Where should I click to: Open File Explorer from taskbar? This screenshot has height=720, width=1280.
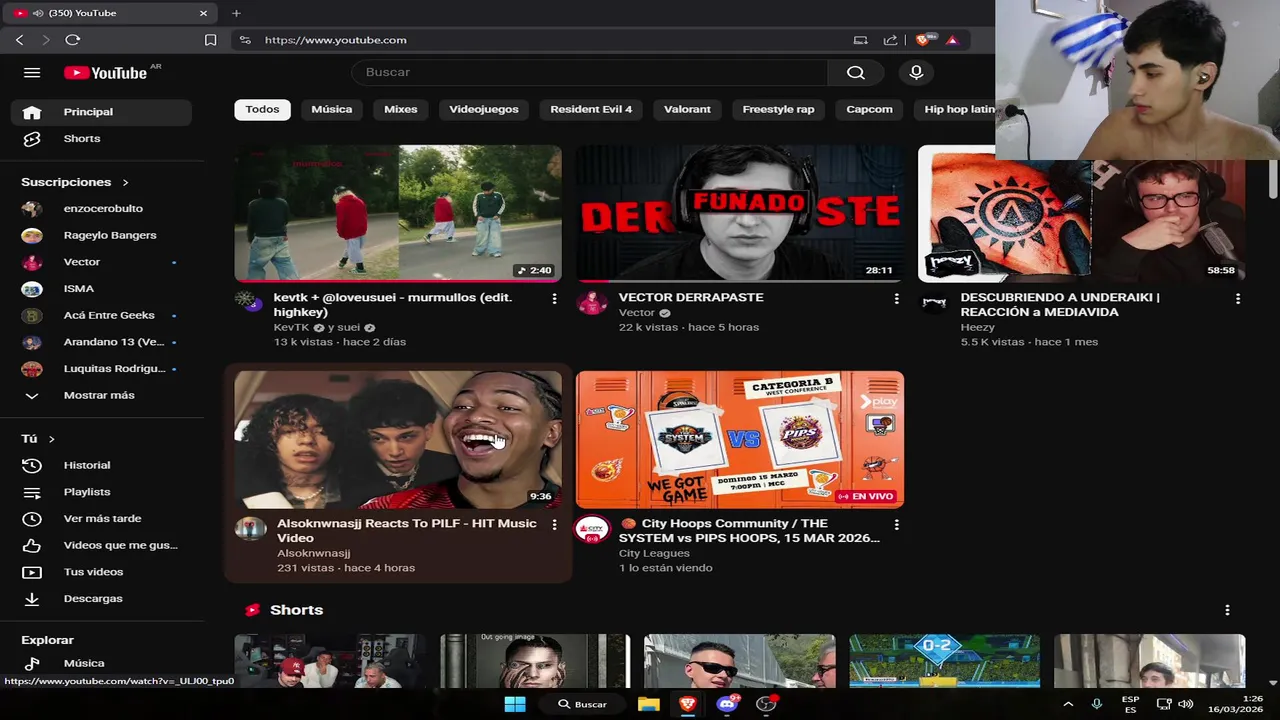(x=649, y=704)
